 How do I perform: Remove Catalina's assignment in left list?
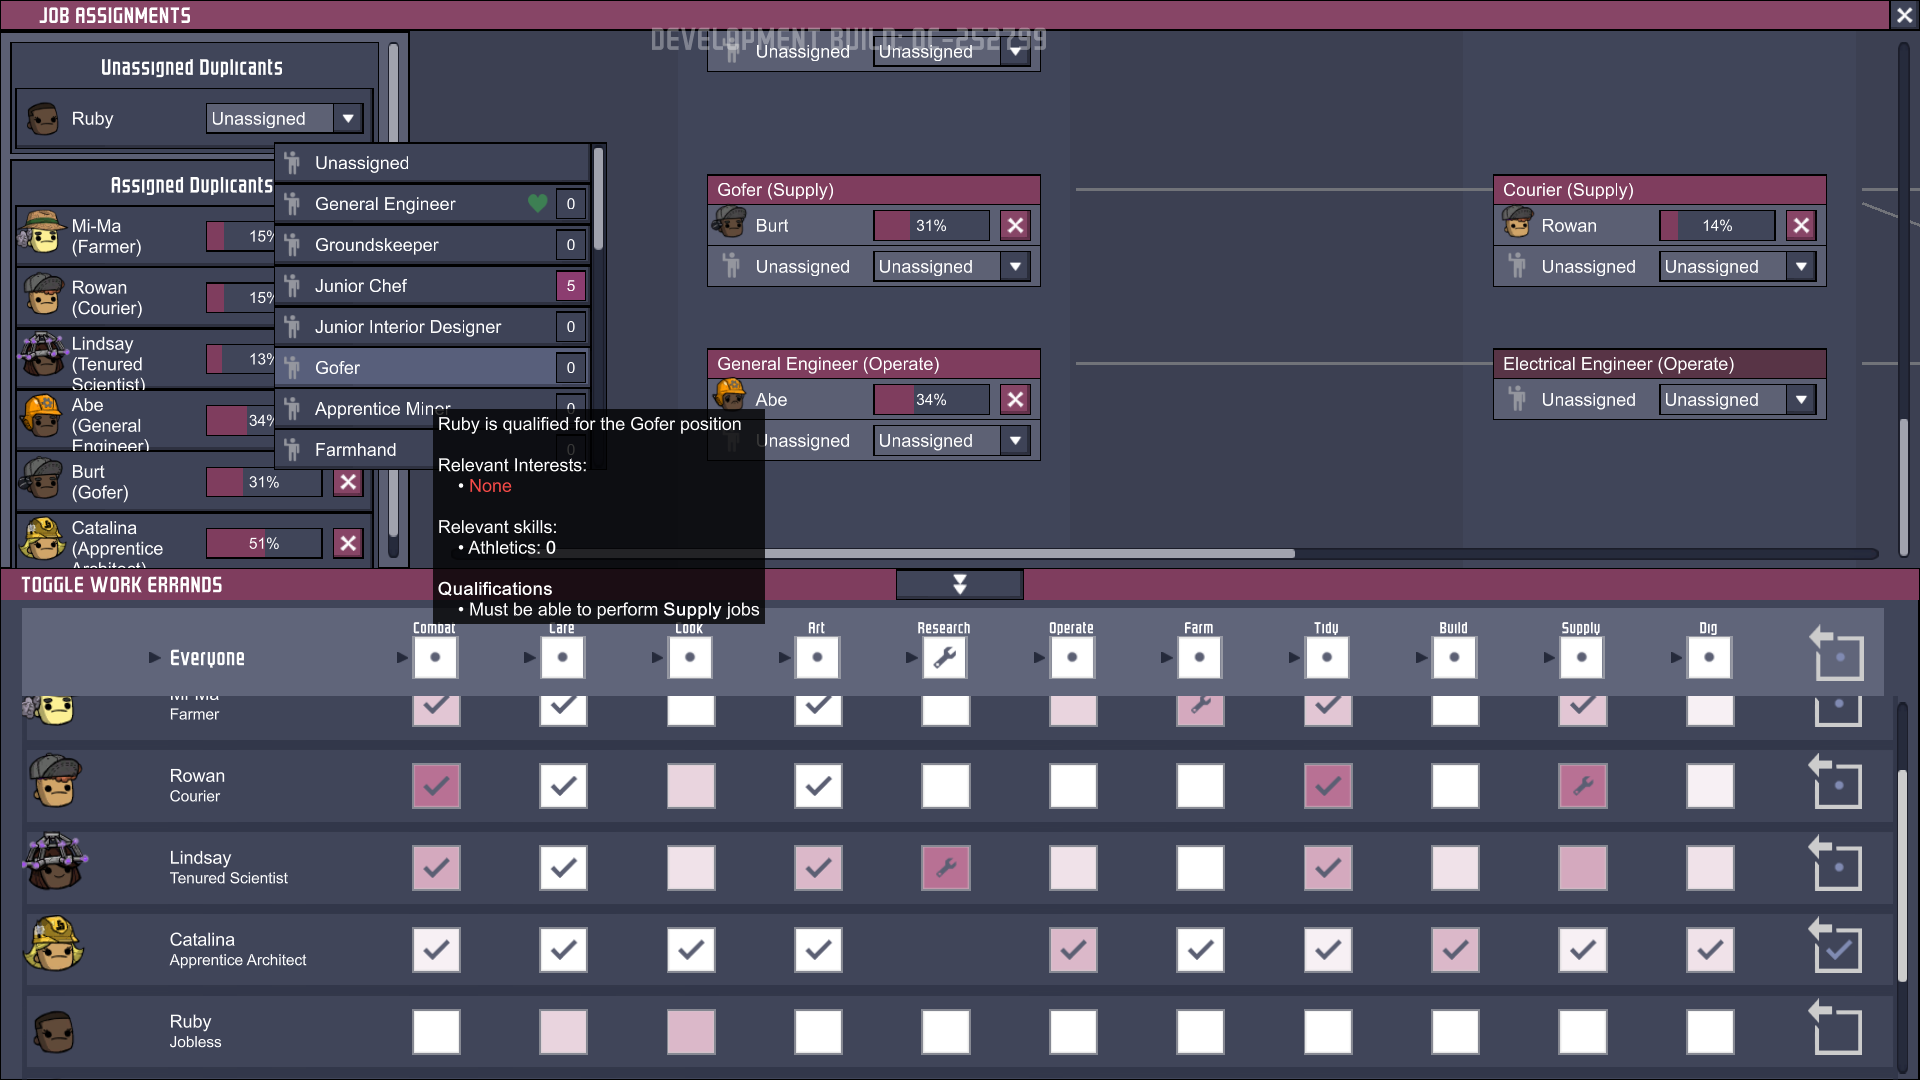click(x=348, y=543)
